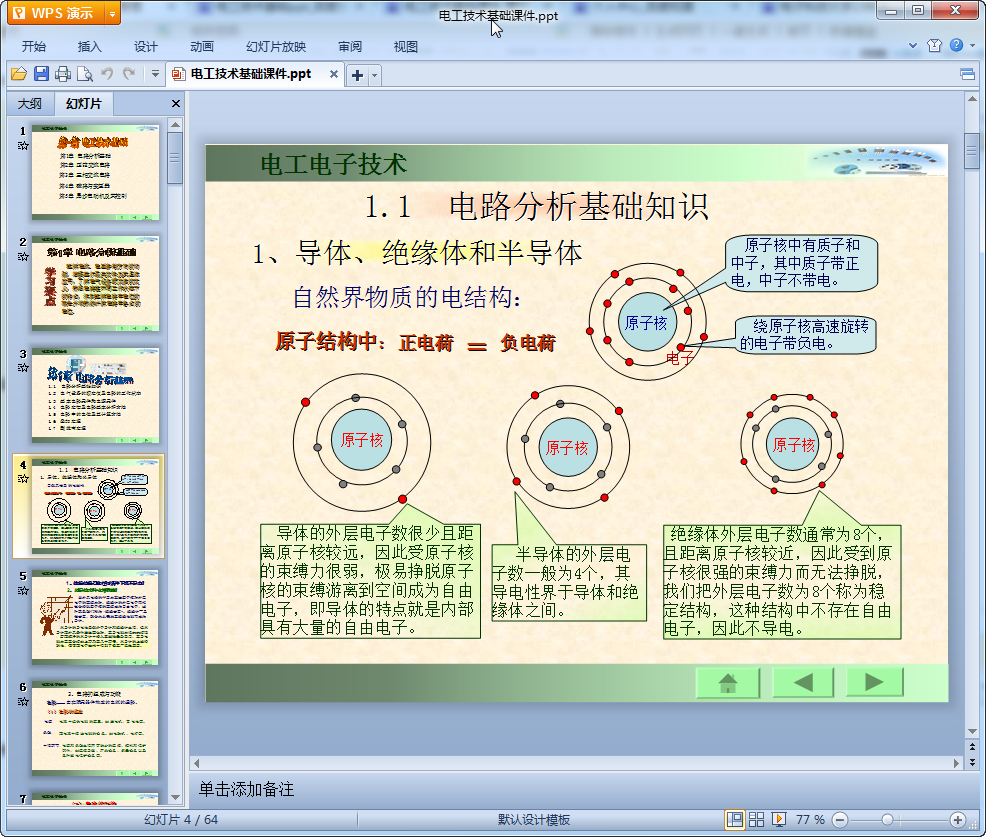Viewport: 986px width, 837px height.
Task: Open the skin shirt icon
Action: [x=934, y=45]
